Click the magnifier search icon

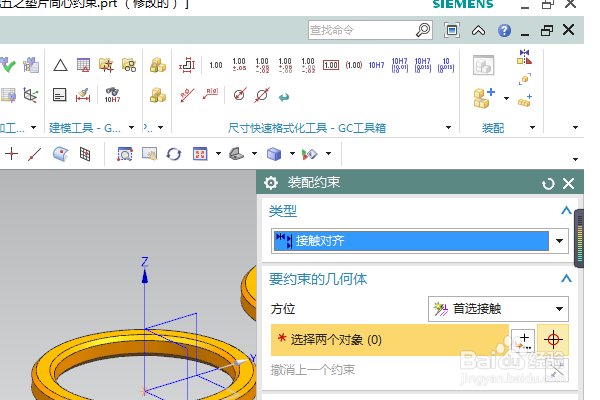pyautogui.click(x=423, y=30)
